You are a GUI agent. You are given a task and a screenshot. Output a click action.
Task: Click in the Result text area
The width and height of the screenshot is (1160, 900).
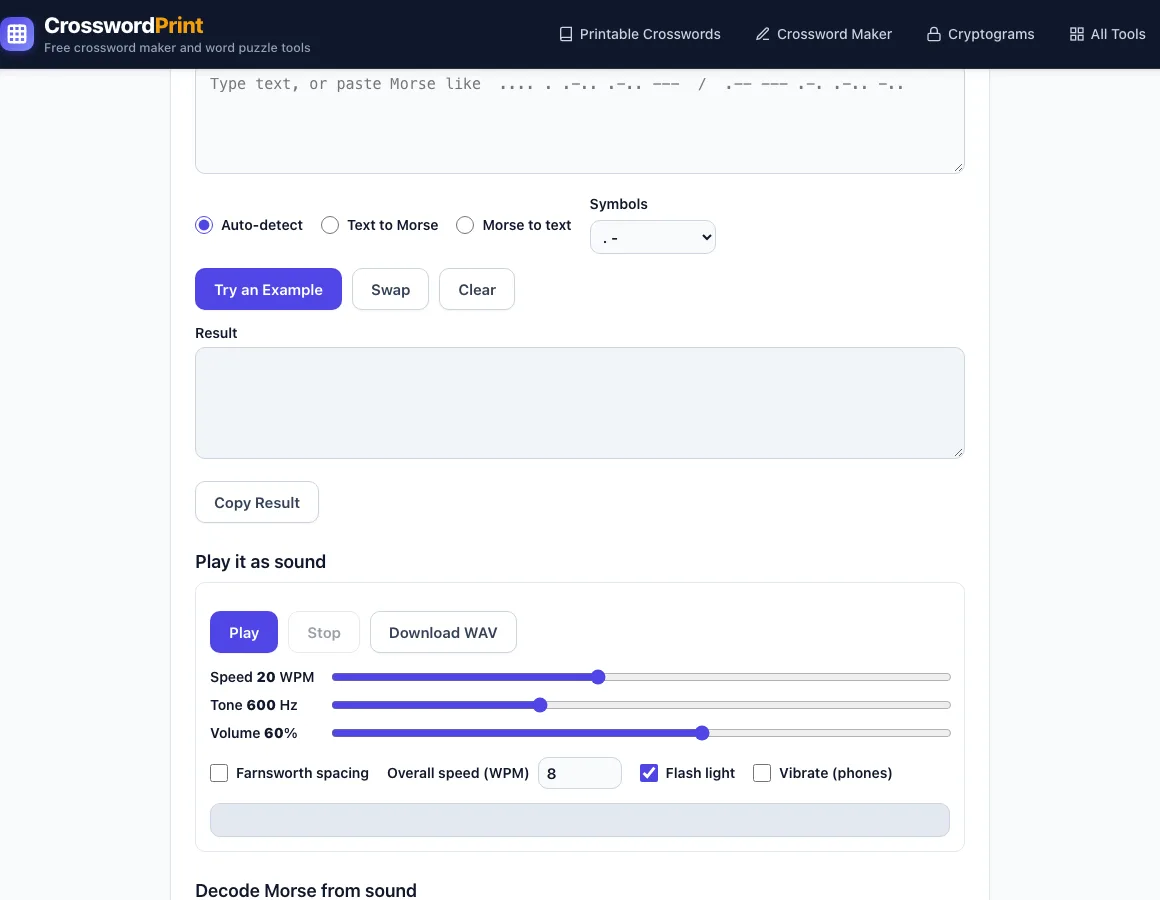click(x=580, y=403)
